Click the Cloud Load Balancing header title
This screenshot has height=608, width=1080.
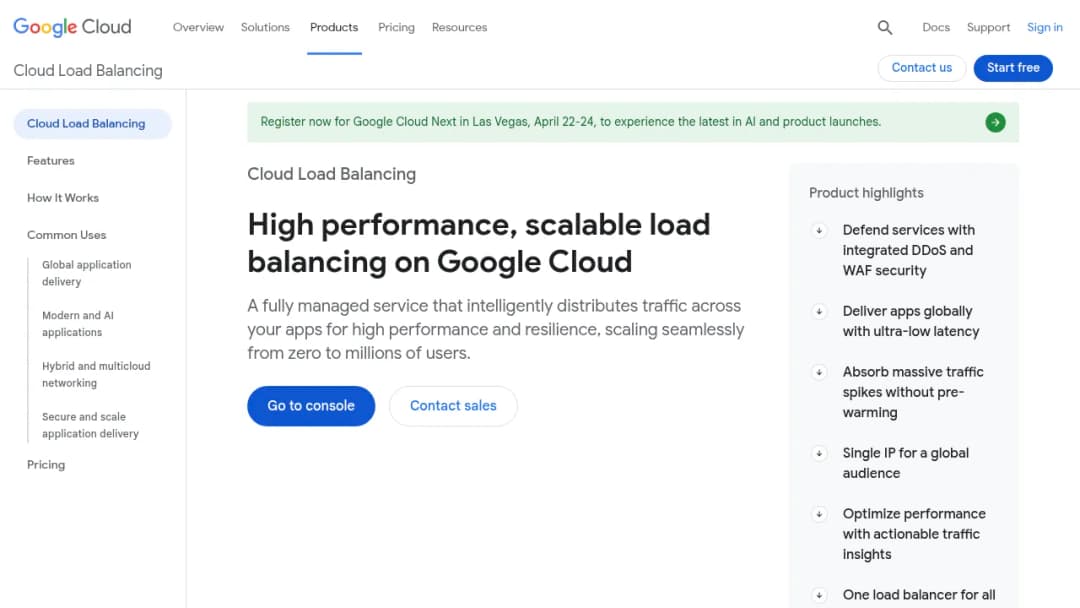[x=88, y=71]
